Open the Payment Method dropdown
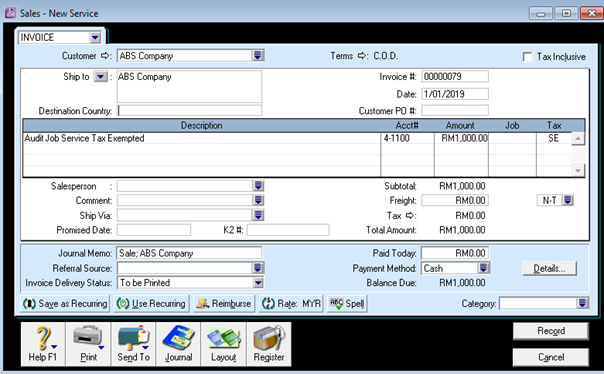Viewport: 604px width, 374px height. click(x=484, y=268)
